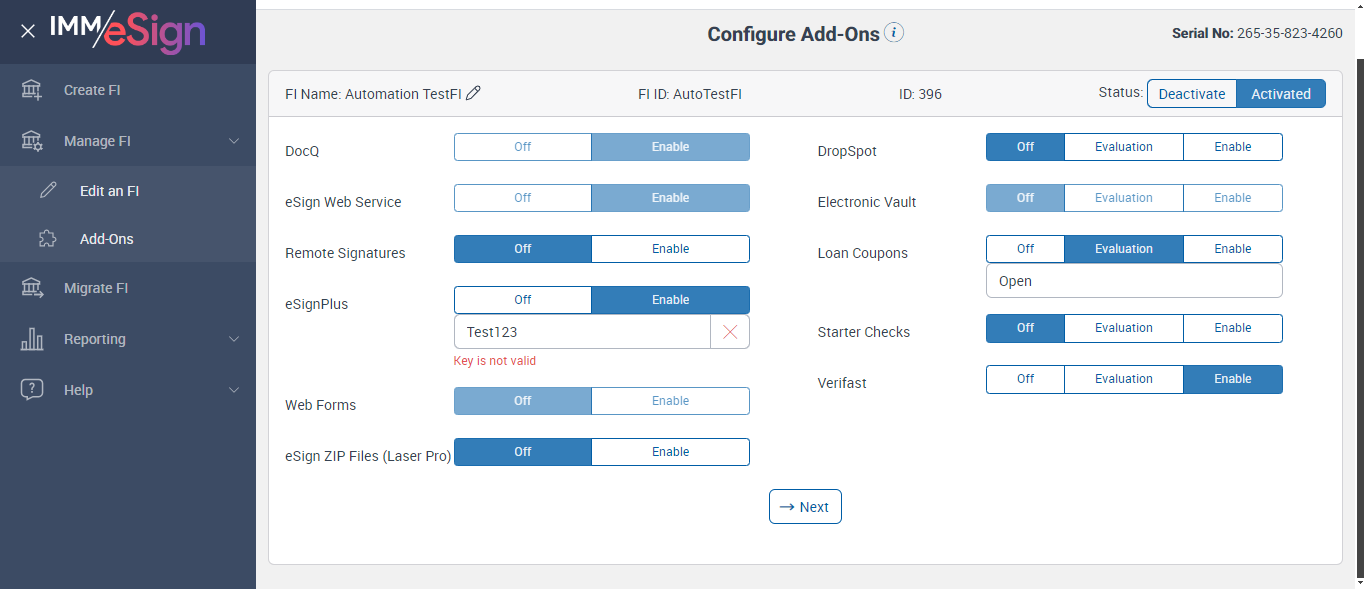
Task: Click the Edit an FI pencil icon
Action: [48, 191]
